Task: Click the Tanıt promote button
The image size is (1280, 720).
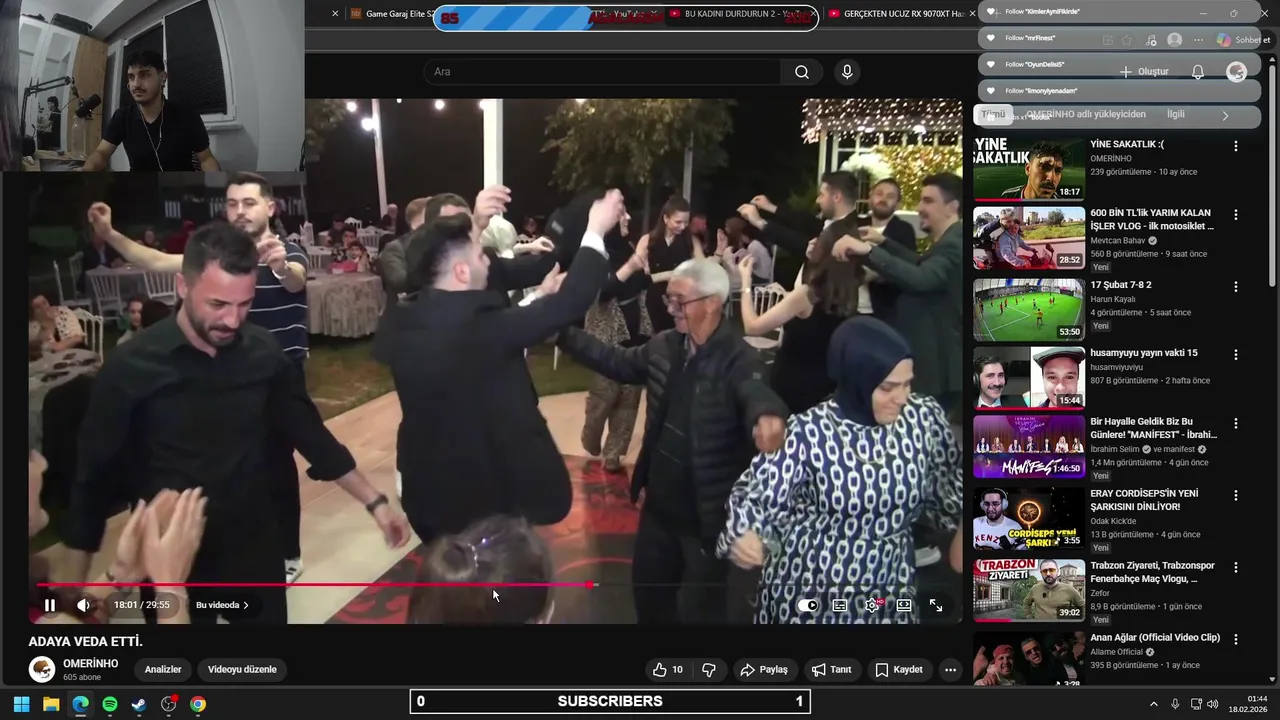Action: point(831,670)
